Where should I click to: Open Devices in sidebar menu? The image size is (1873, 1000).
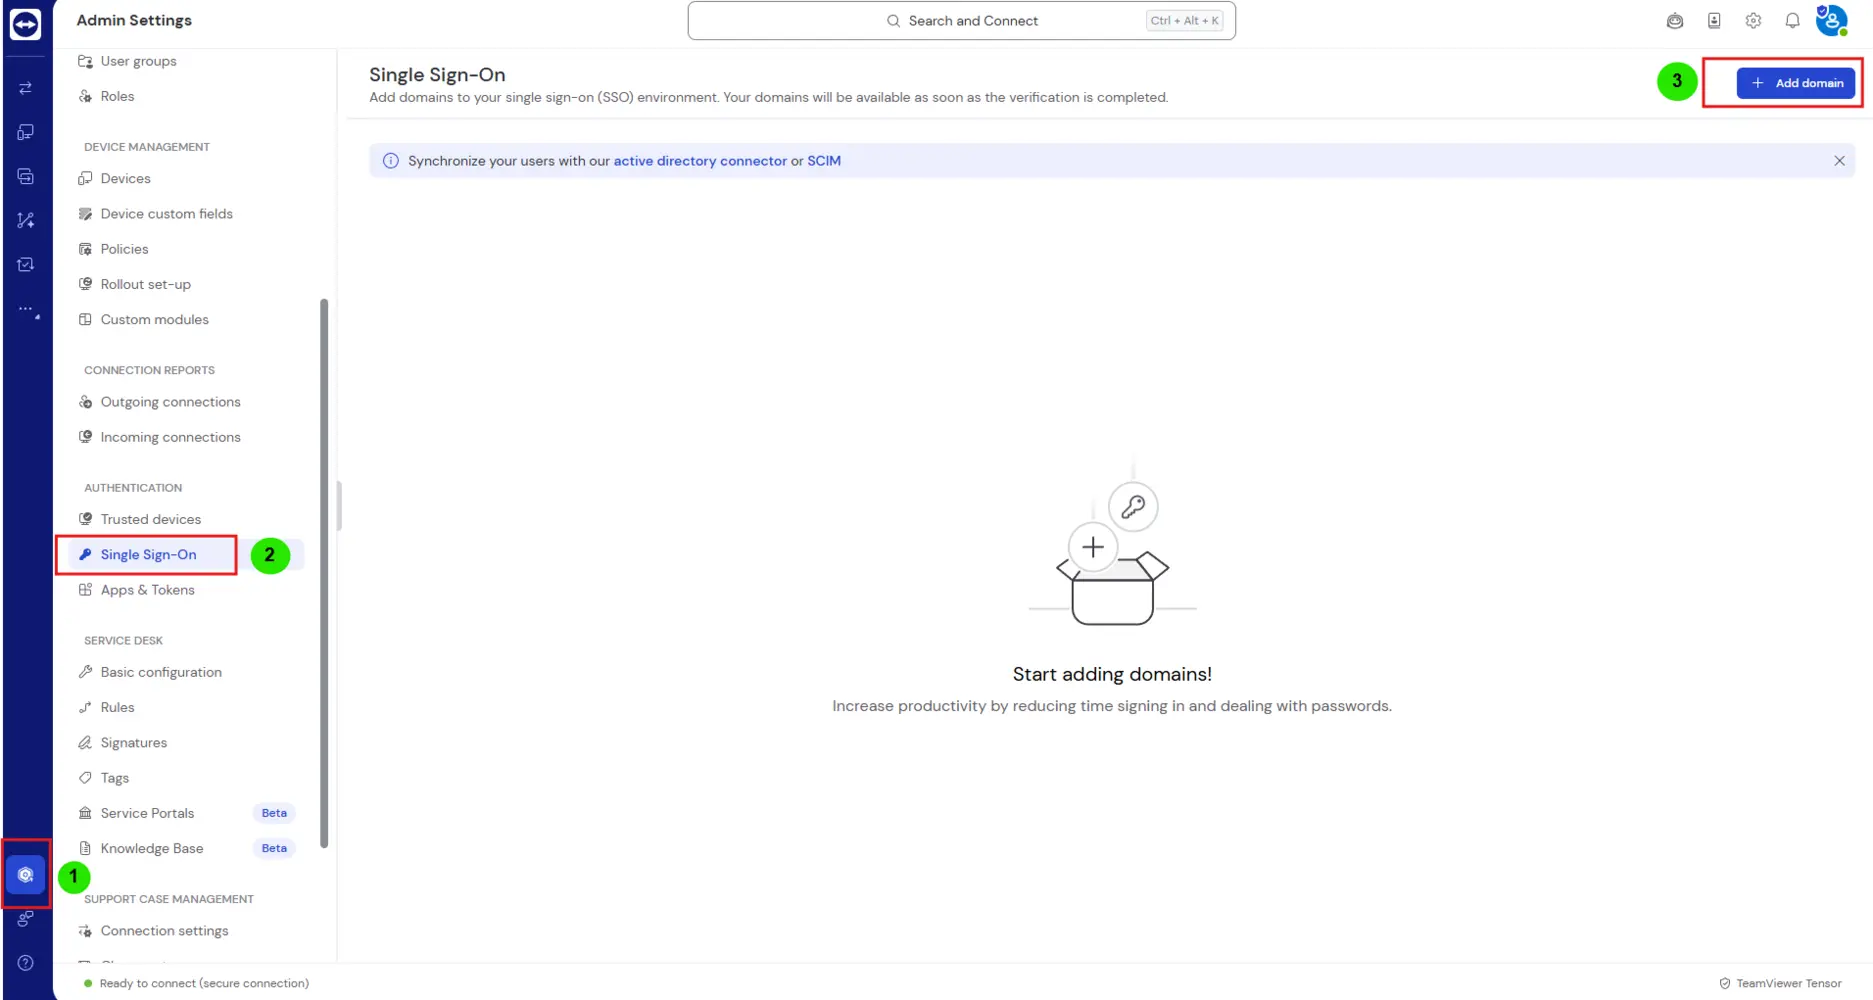(x=125, y=178)
